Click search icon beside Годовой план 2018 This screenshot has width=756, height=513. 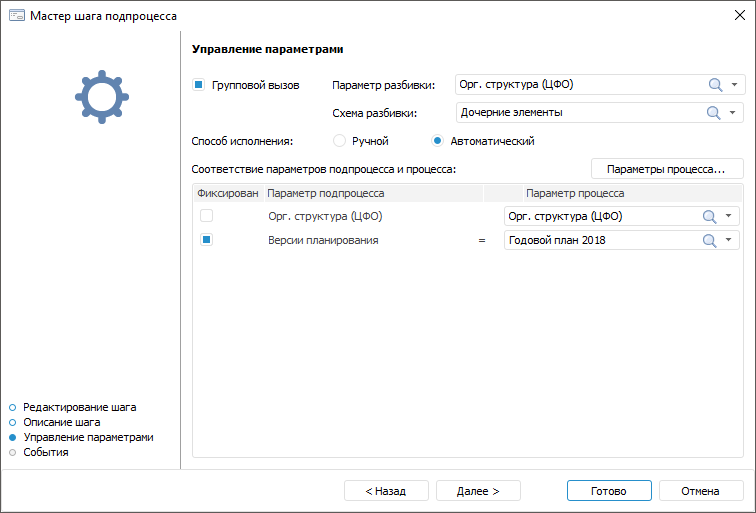(x=709, y=240)
